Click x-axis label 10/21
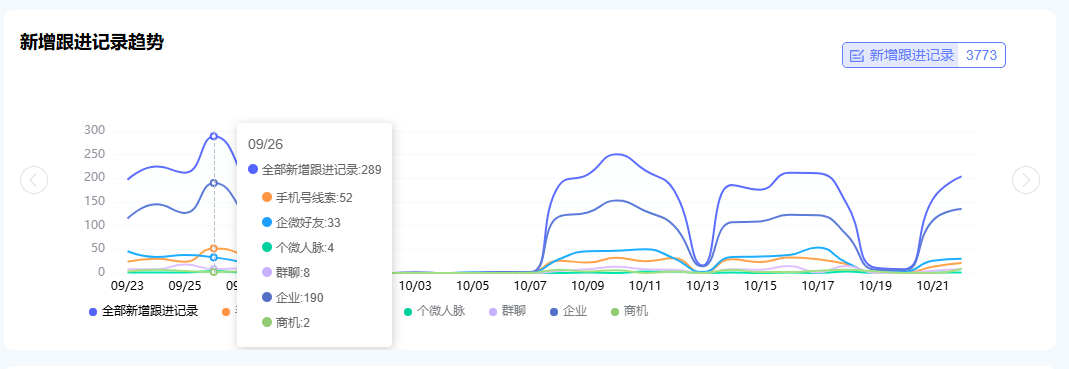Viewport: 1069px width, 369px height. tap(933, 286)
